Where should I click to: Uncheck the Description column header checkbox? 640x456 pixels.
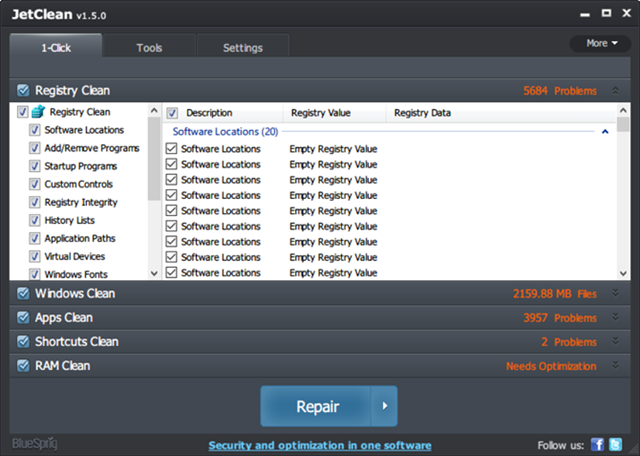(x=172, y=113)
